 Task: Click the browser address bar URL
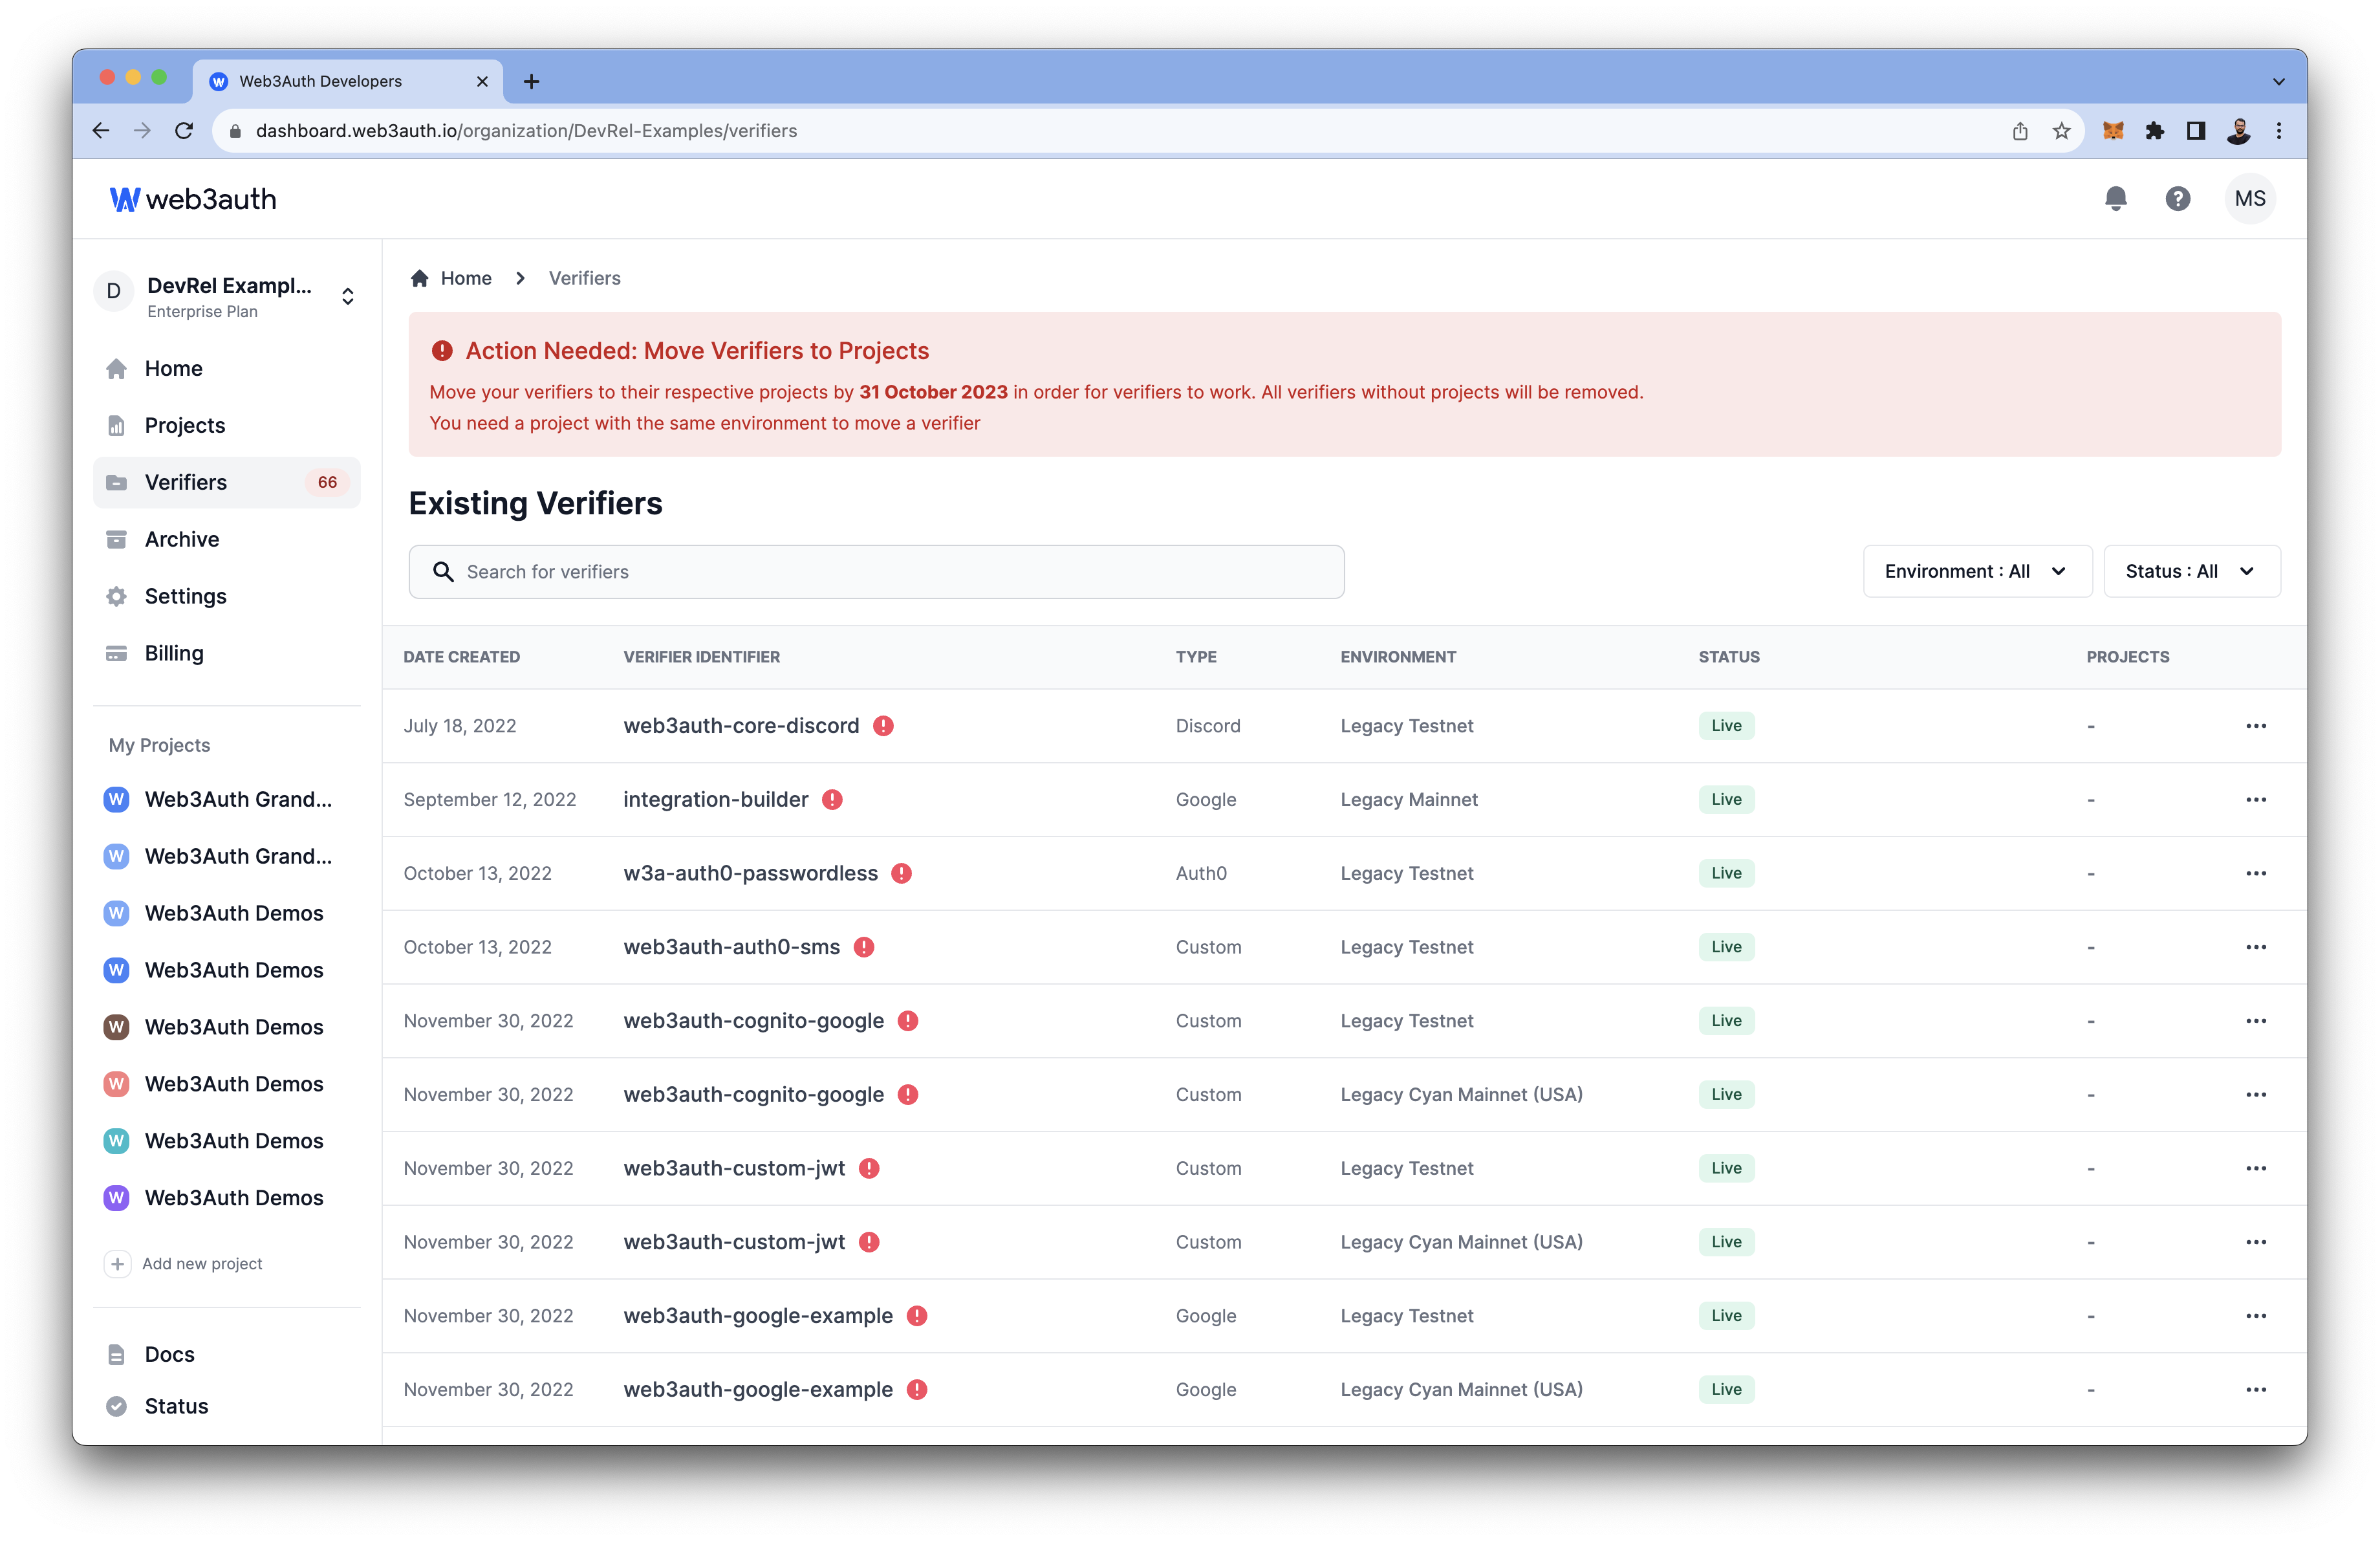tap(526, 131)
